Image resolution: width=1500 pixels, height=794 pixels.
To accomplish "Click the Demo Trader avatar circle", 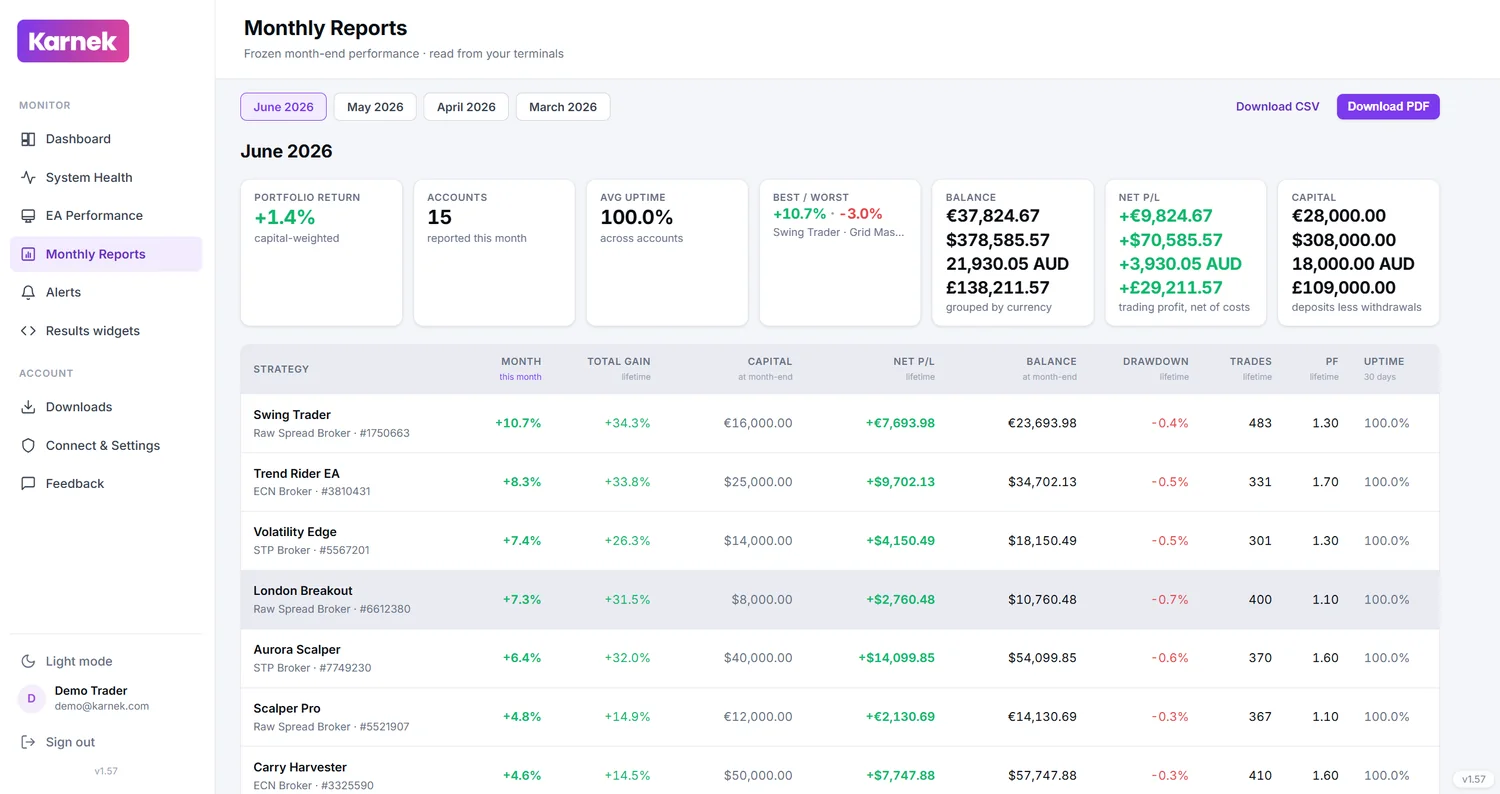I will coord(32,698).
